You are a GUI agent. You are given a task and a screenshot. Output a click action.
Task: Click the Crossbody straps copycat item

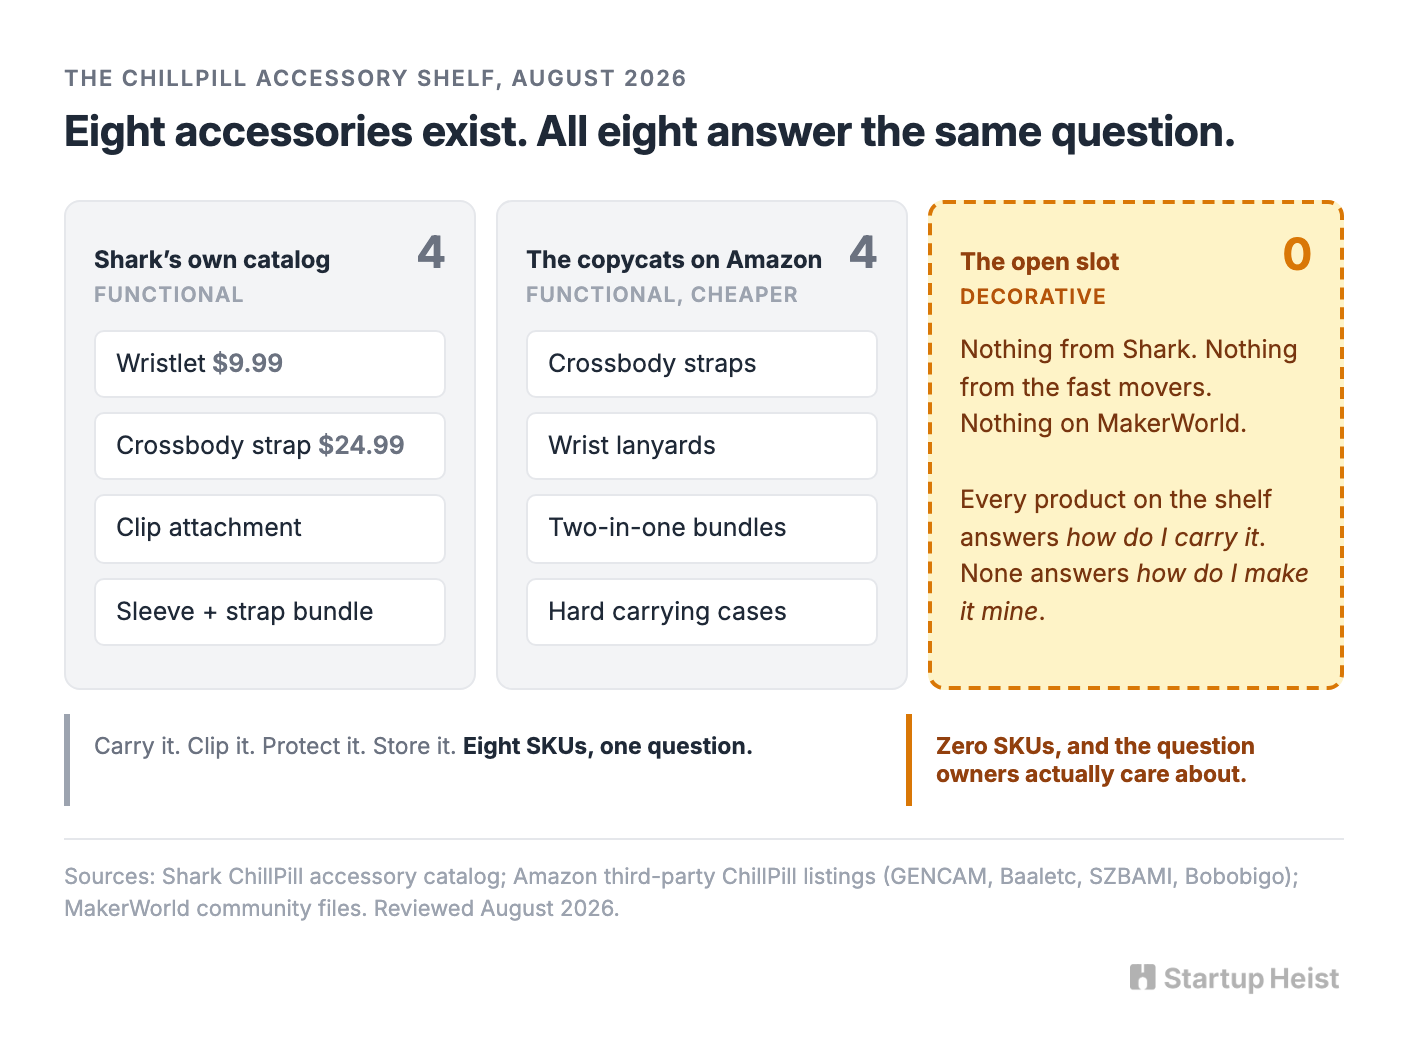(702, 364)
